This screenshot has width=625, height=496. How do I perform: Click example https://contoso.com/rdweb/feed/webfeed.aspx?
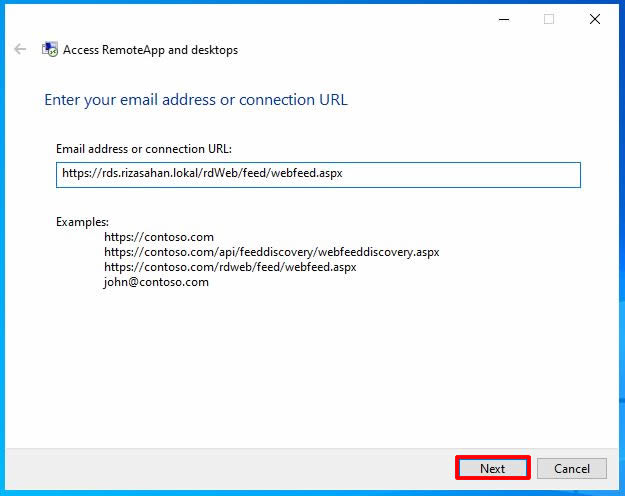[230, 267]
